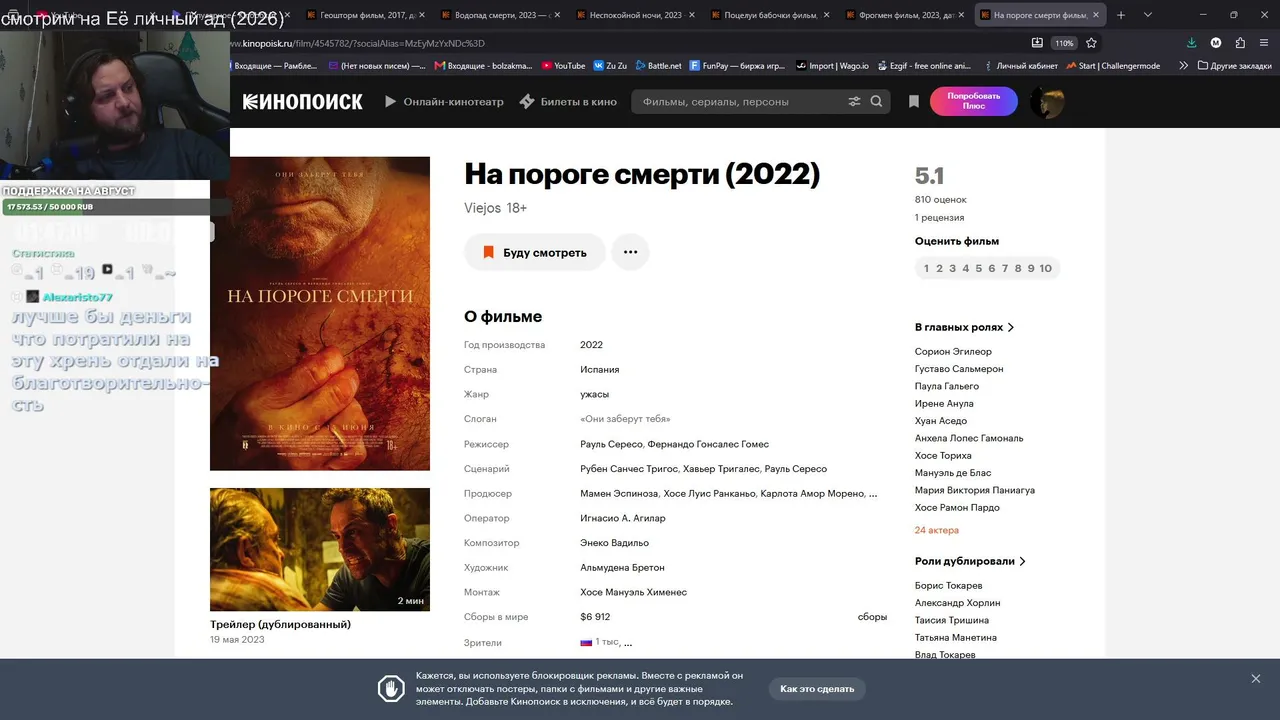The width and height of the screenshot is (1280, 720).
Task: Click the Как это сделать button
Action: (x=817, y=689)
